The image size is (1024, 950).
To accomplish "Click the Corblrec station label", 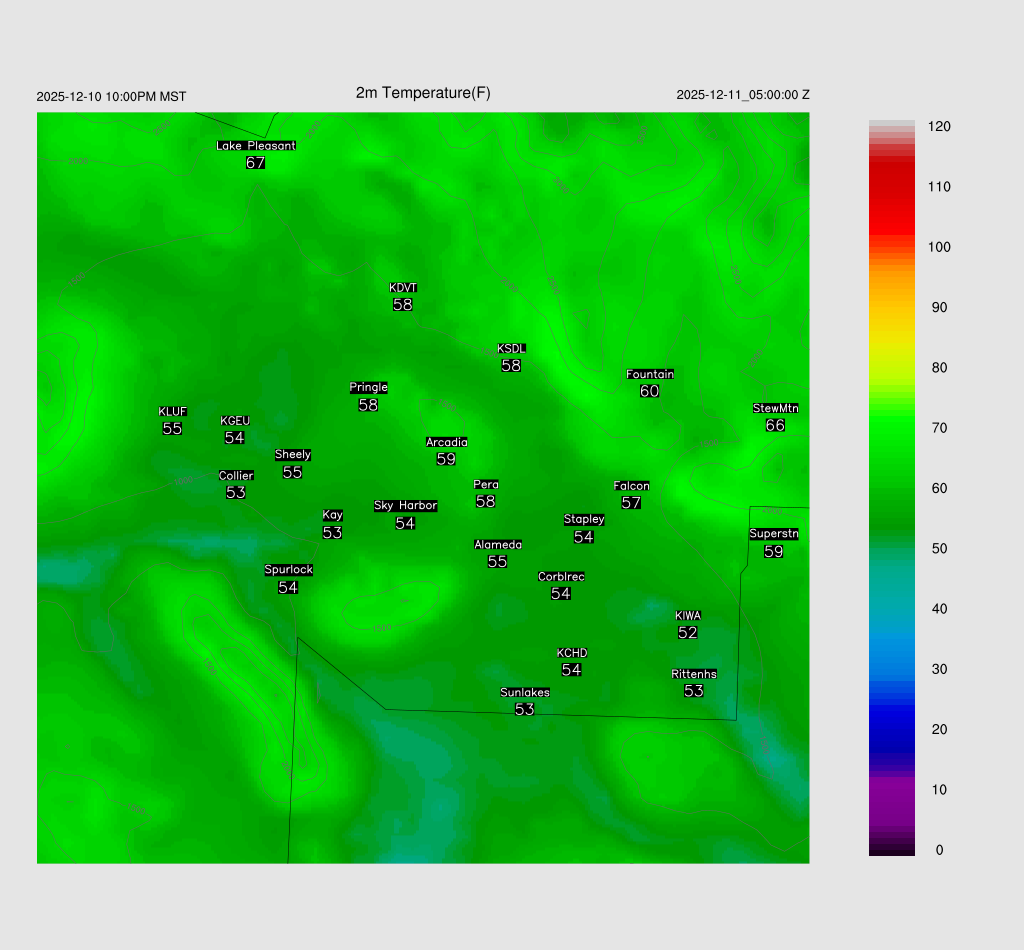I will point(561,577).
